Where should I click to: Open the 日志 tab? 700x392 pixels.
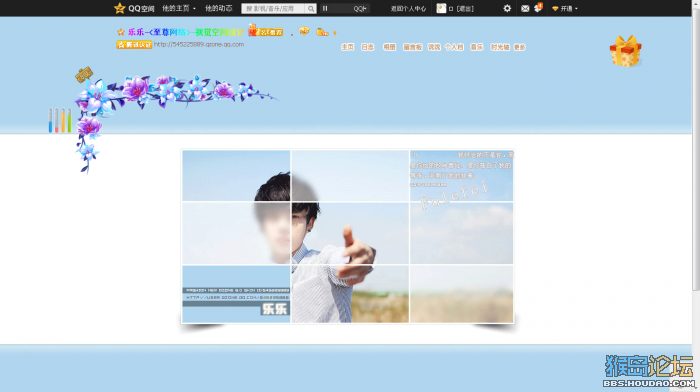pyautogui.click(x=367, y=47)
